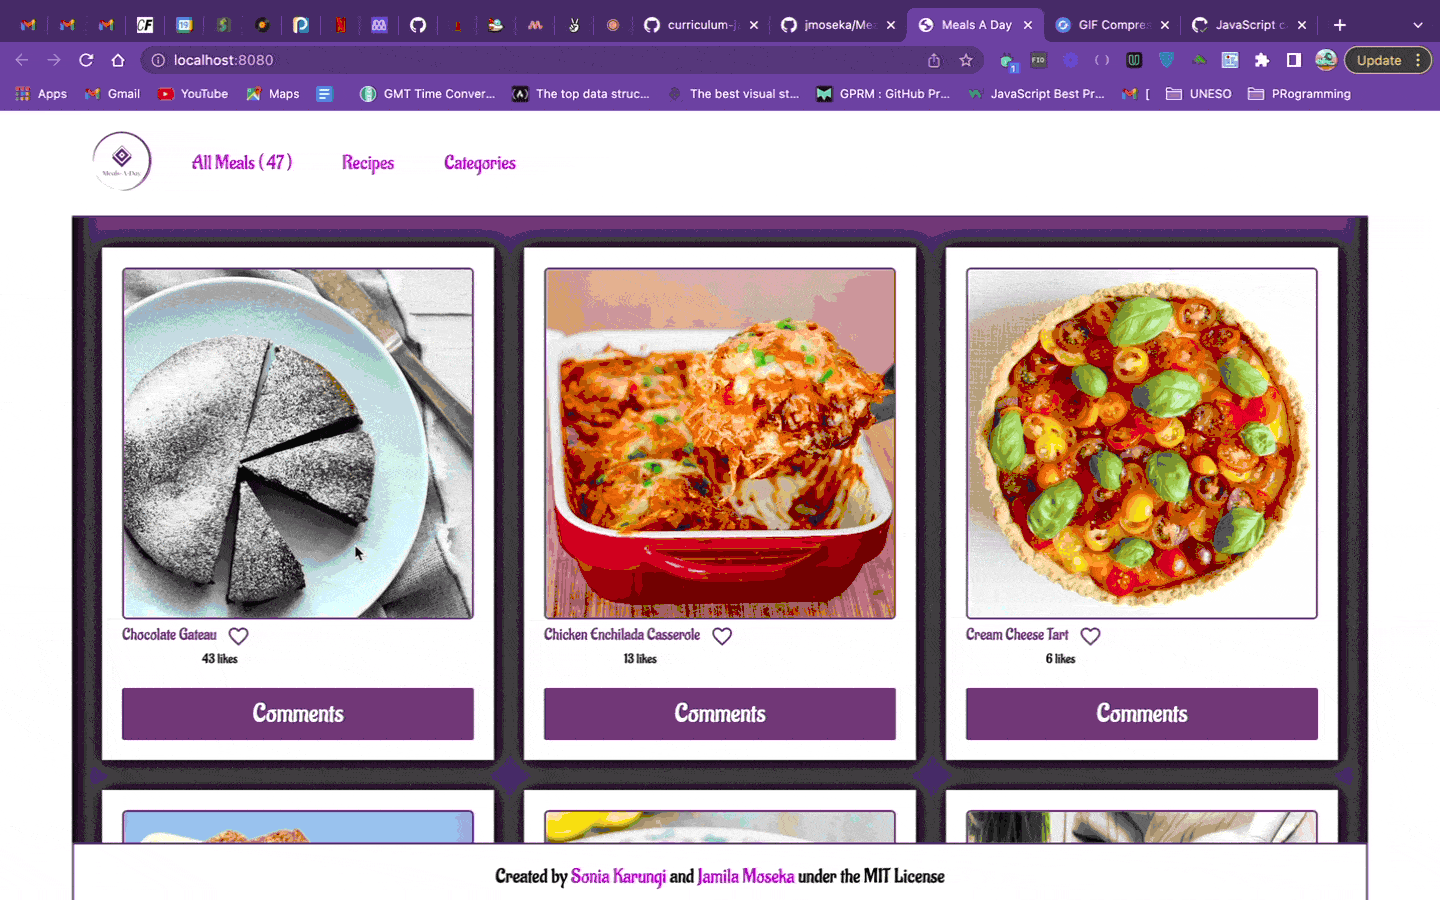Open the FIO extension icon
Viewport: 1440px width, 900px height.
coord(1038,60)
